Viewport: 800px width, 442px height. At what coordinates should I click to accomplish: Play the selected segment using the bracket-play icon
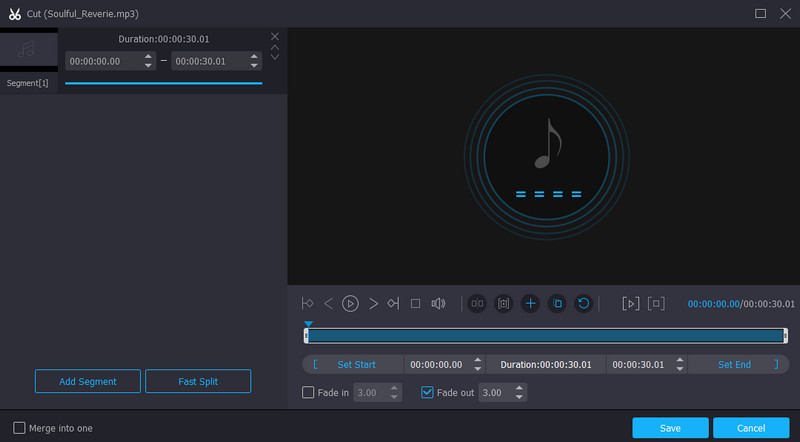click(x=630, y=303)
